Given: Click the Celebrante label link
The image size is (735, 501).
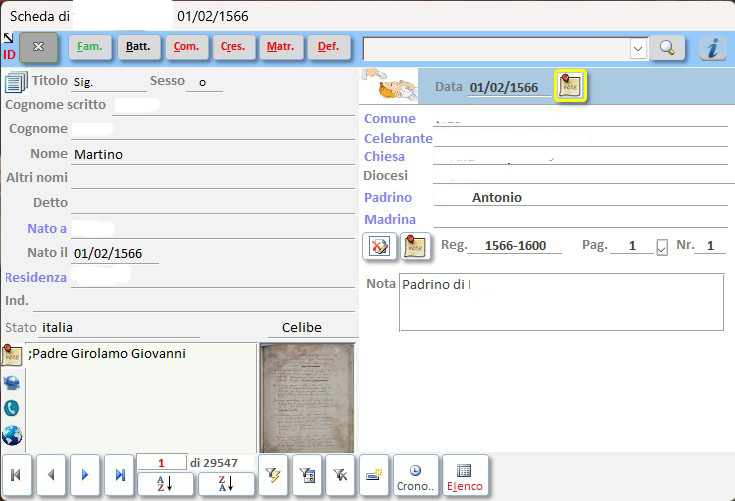Looking at the screenshot, I should tap(398, 138).
